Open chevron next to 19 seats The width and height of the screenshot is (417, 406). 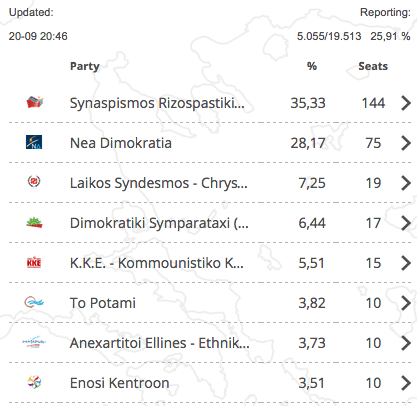point(406,183)
